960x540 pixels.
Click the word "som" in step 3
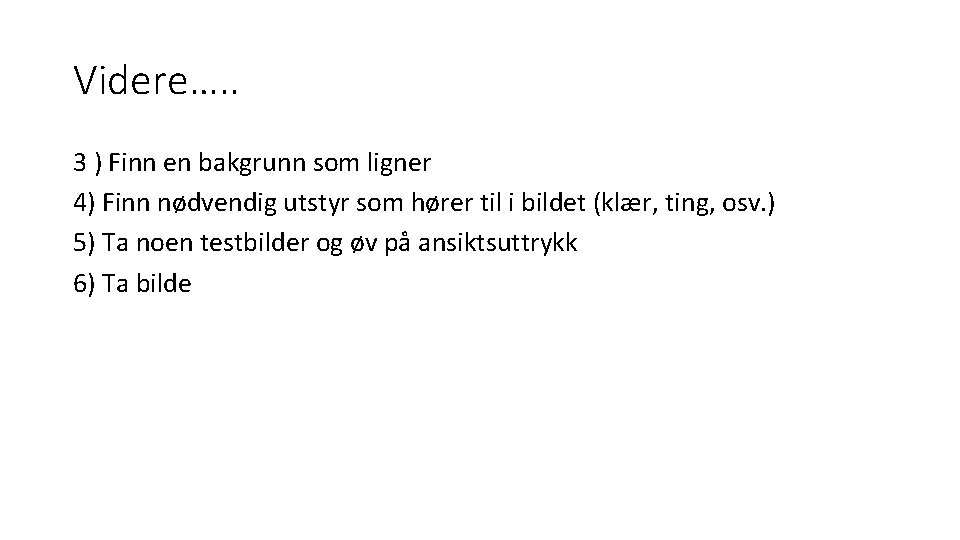coord(336,164)
